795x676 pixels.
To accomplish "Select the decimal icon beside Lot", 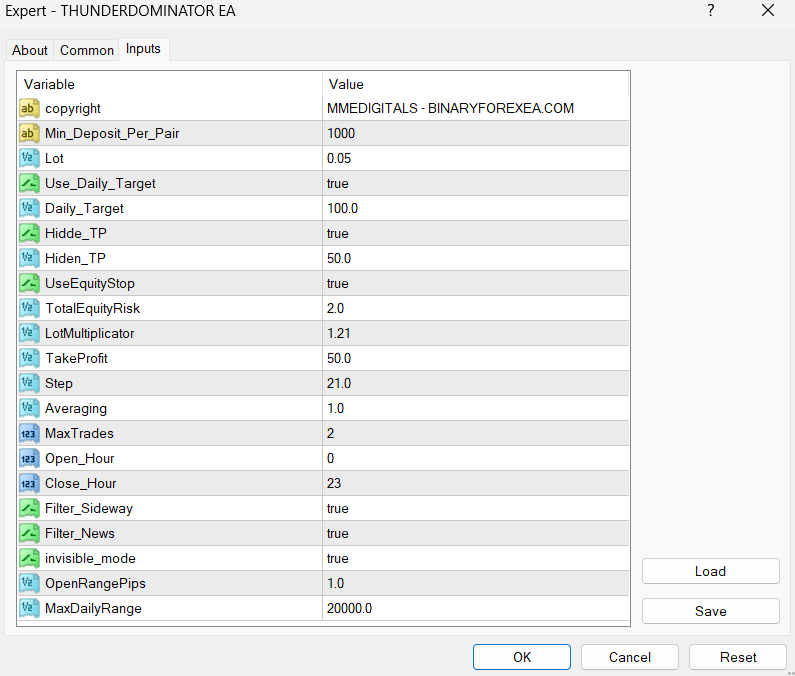I will point(29,158).
